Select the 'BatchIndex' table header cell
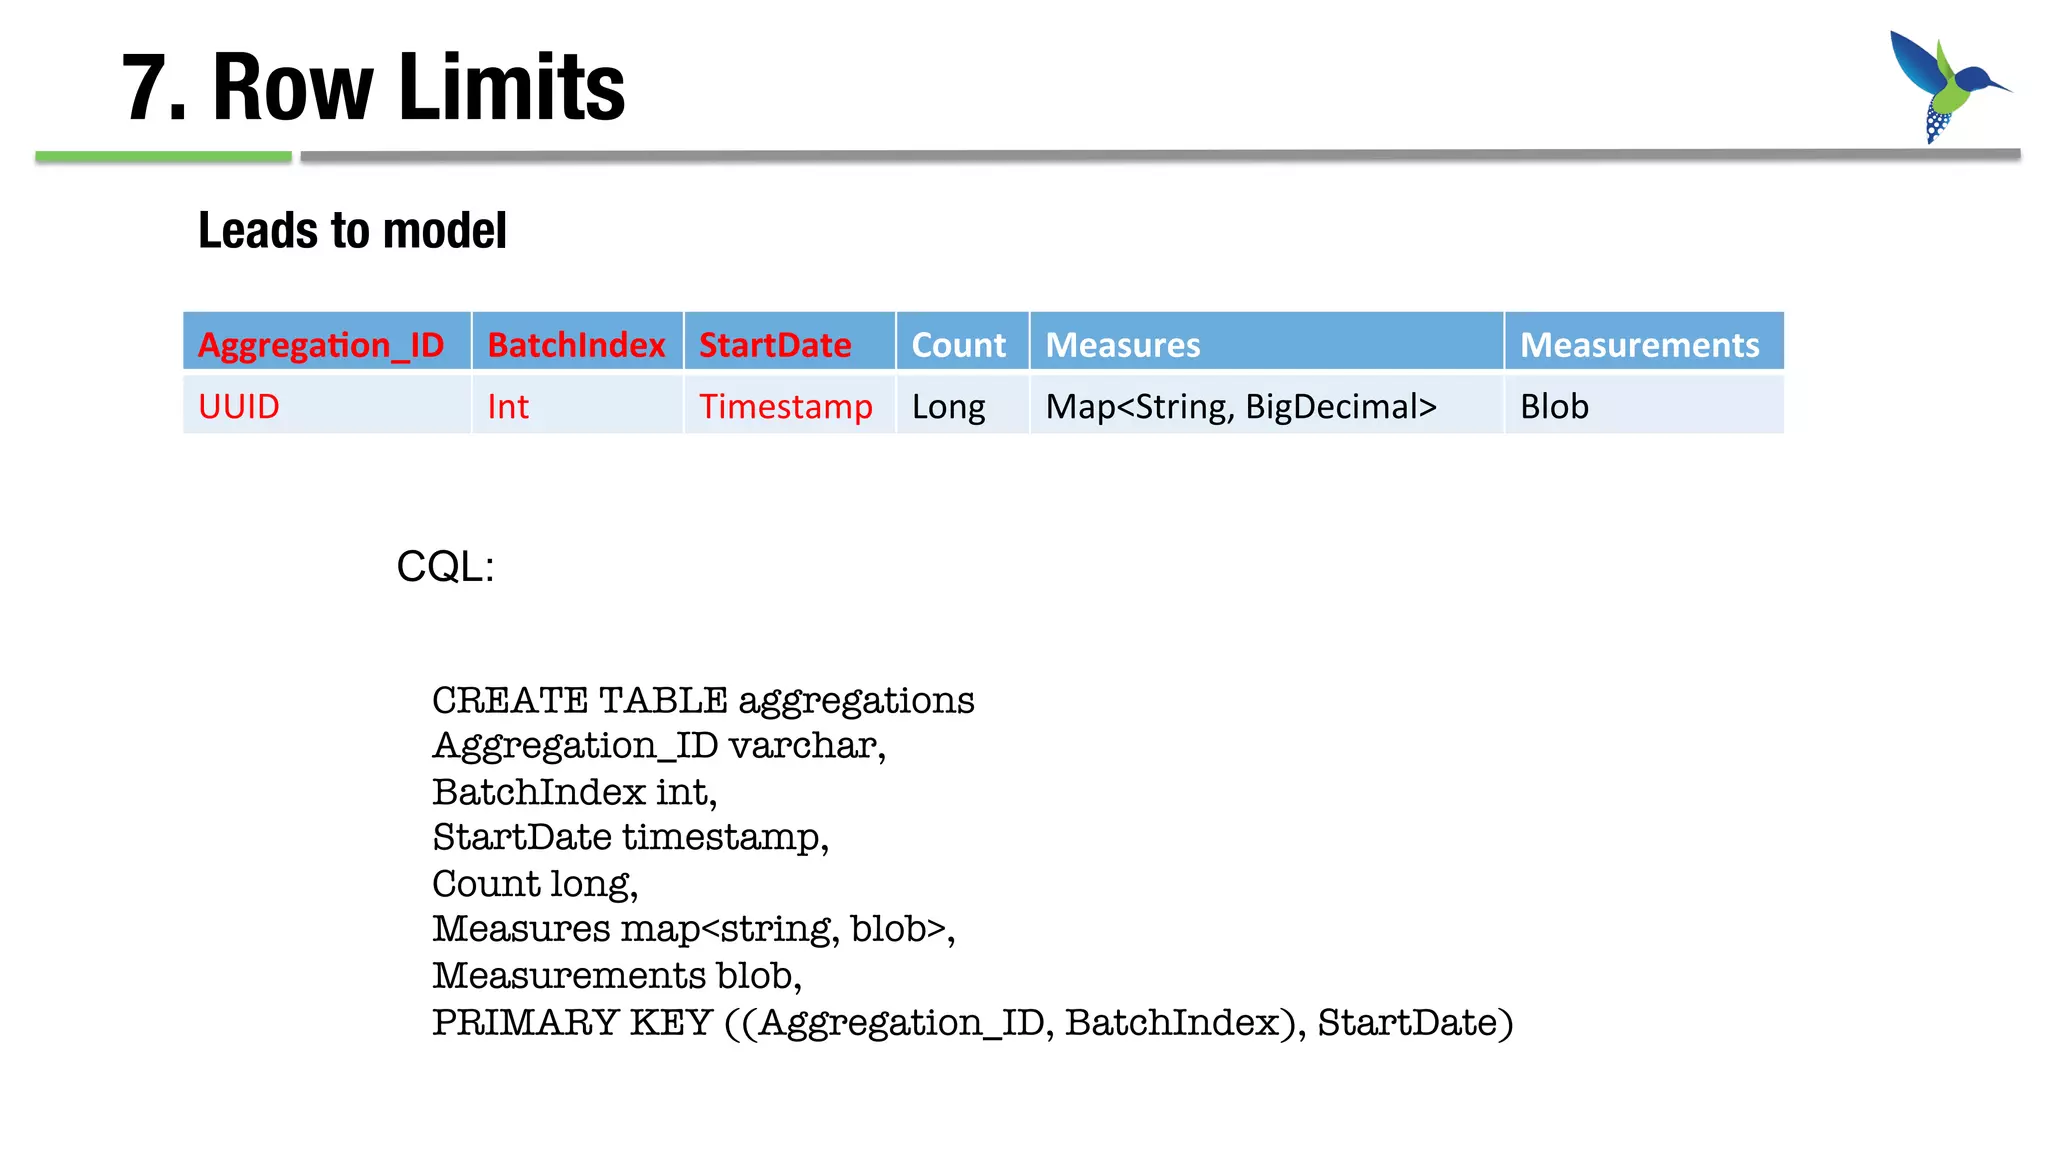 coord(577,341)
